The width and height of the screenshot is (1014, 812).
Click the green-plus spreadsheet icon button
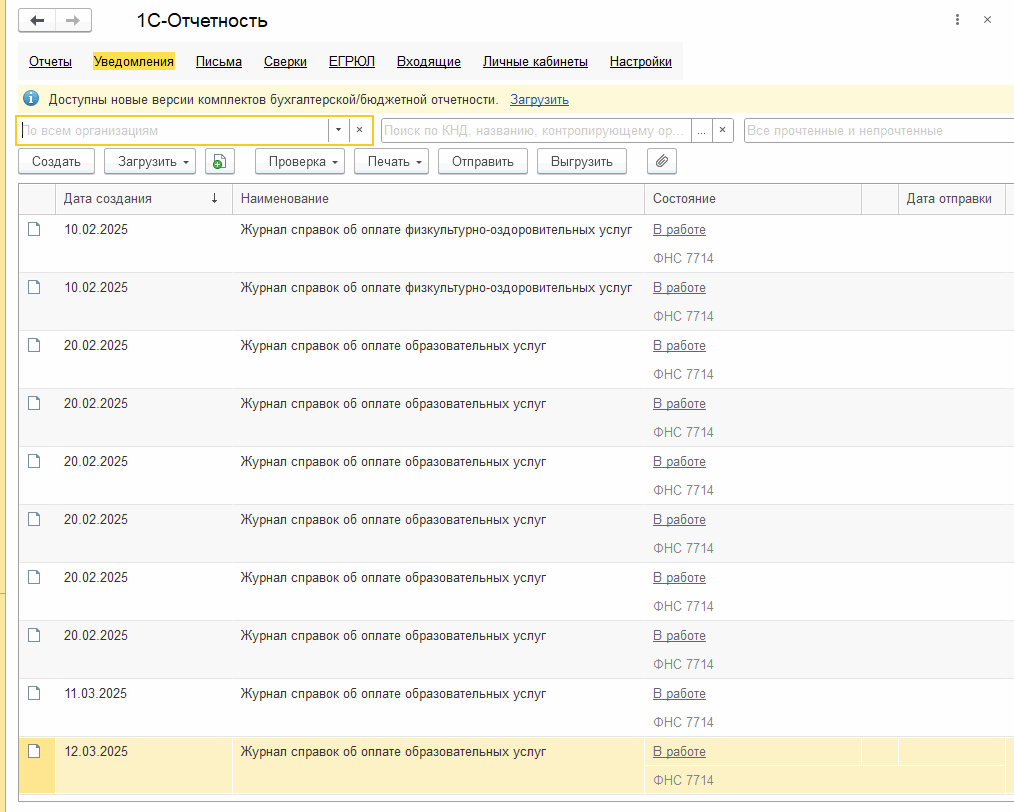(219, 161)
